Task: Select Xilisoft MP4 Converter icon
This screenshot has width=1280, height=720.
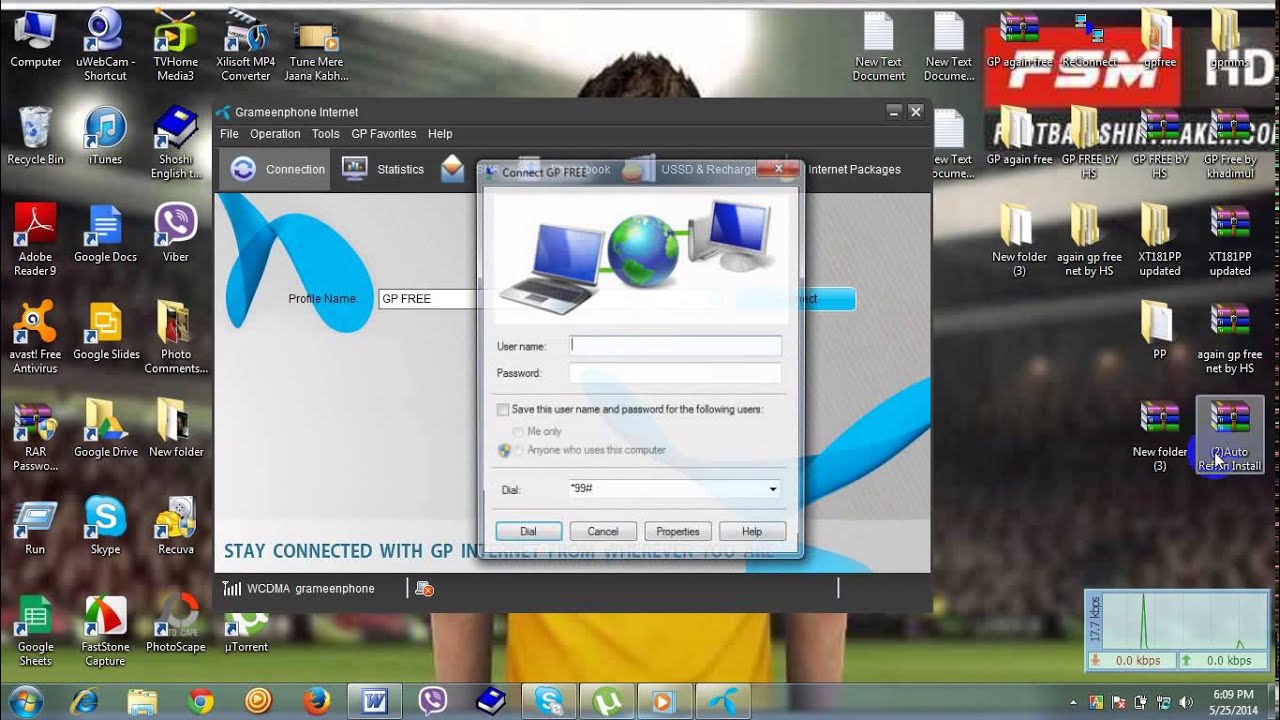Action: click(246, 46)
